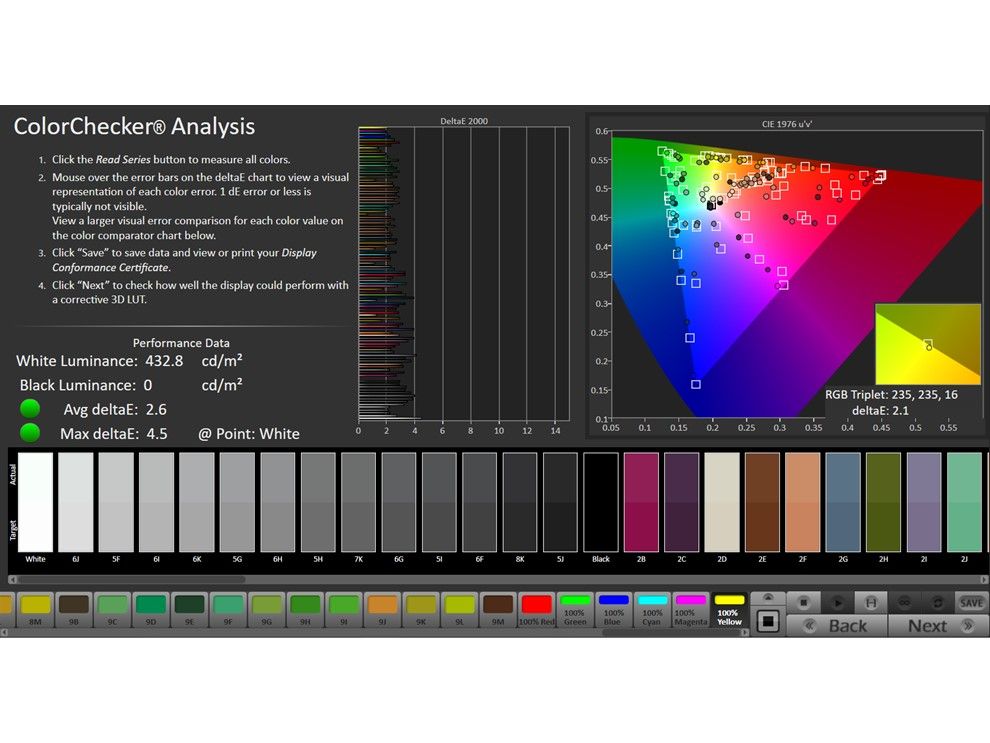Select the 5G gray comparator swatch
This screenshot has width=990, height=743.
pos(237,502)
